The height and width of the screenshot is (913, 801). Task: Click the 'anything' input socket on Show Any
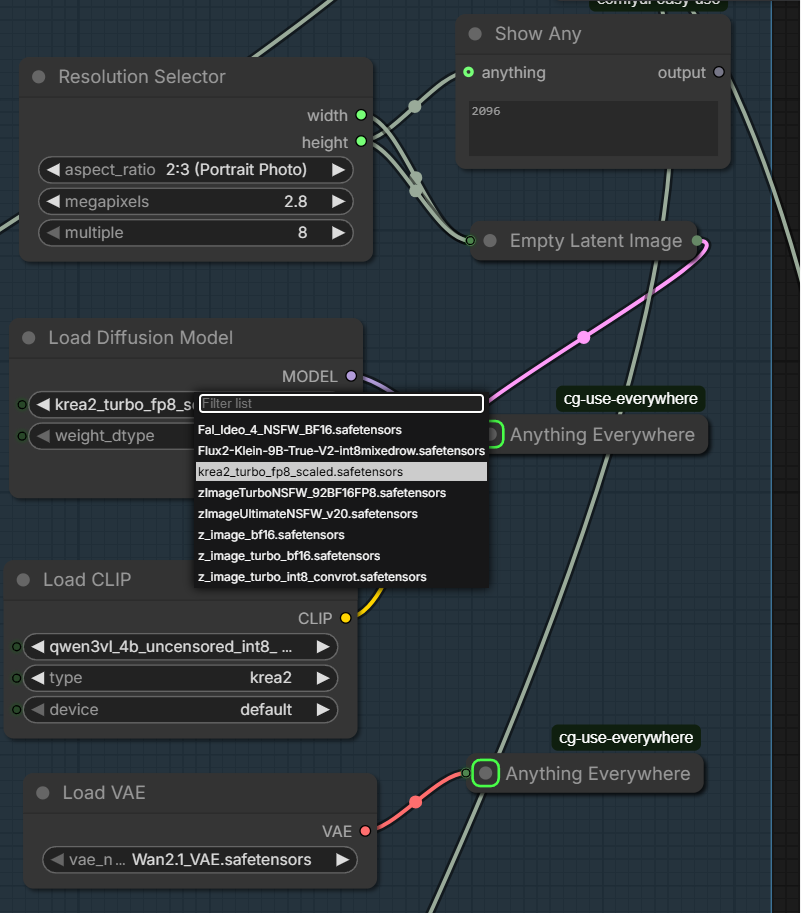pyautogui.click(x=469, y=72)
